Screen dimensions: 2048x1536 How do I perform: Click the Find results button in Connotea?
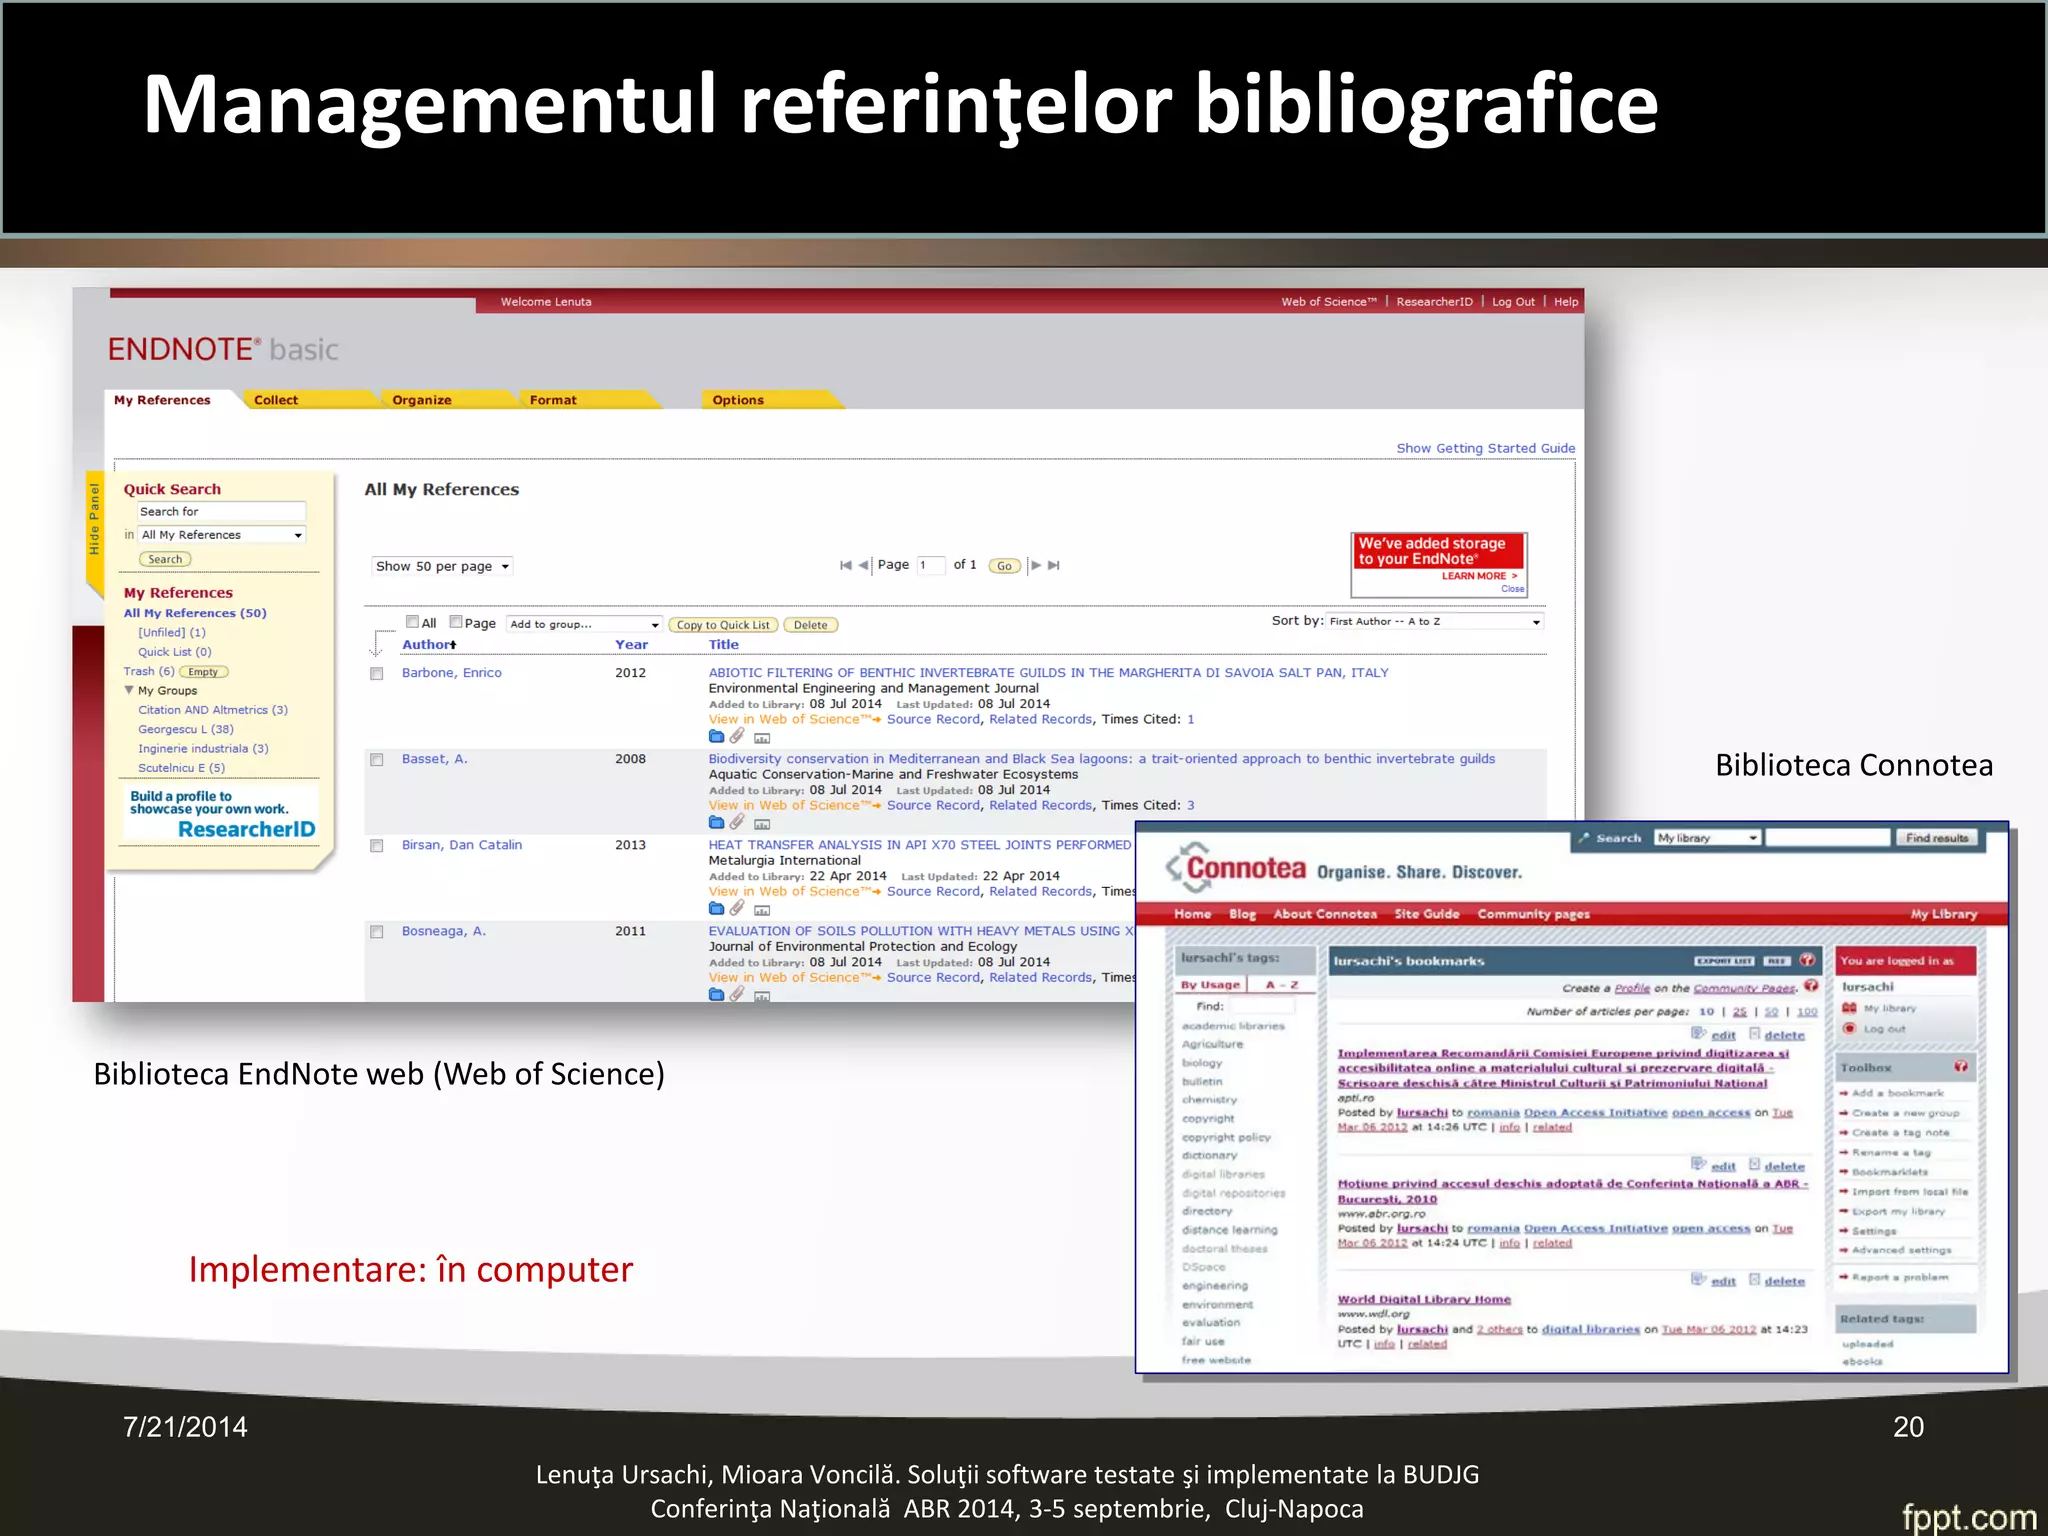1937,838
